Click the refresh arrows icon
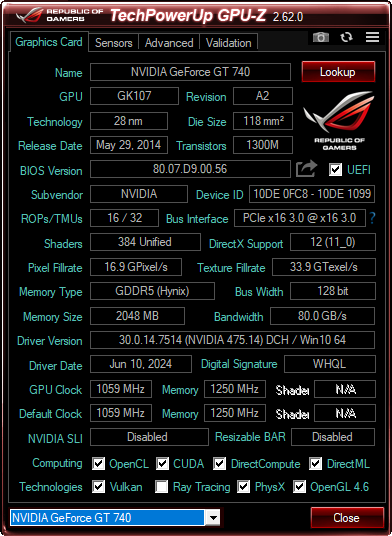 click(346, 37)
